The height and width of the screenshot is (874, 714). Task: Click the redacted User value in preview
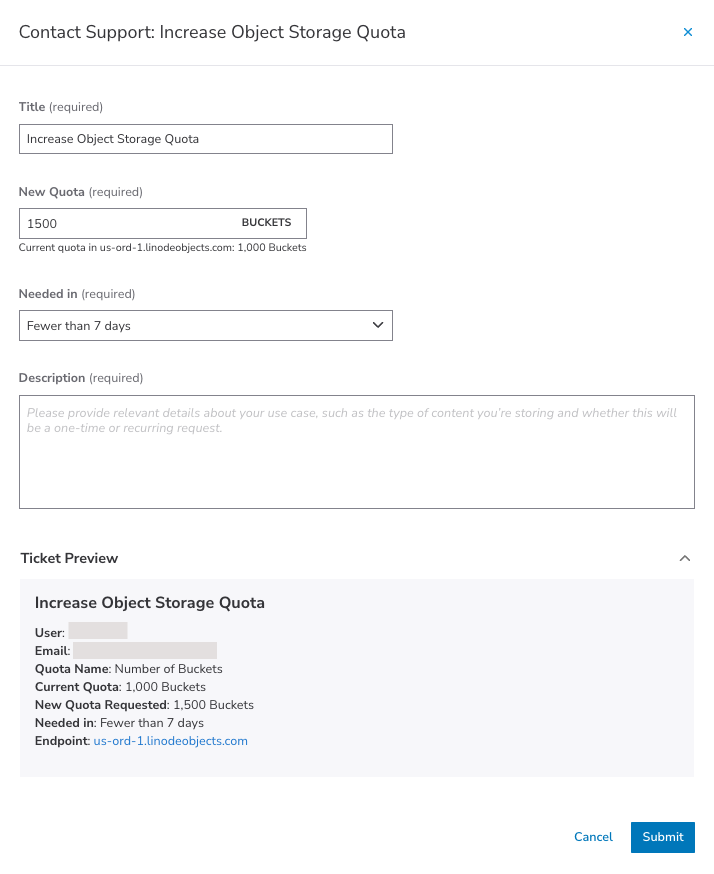(x=98, y=632)
